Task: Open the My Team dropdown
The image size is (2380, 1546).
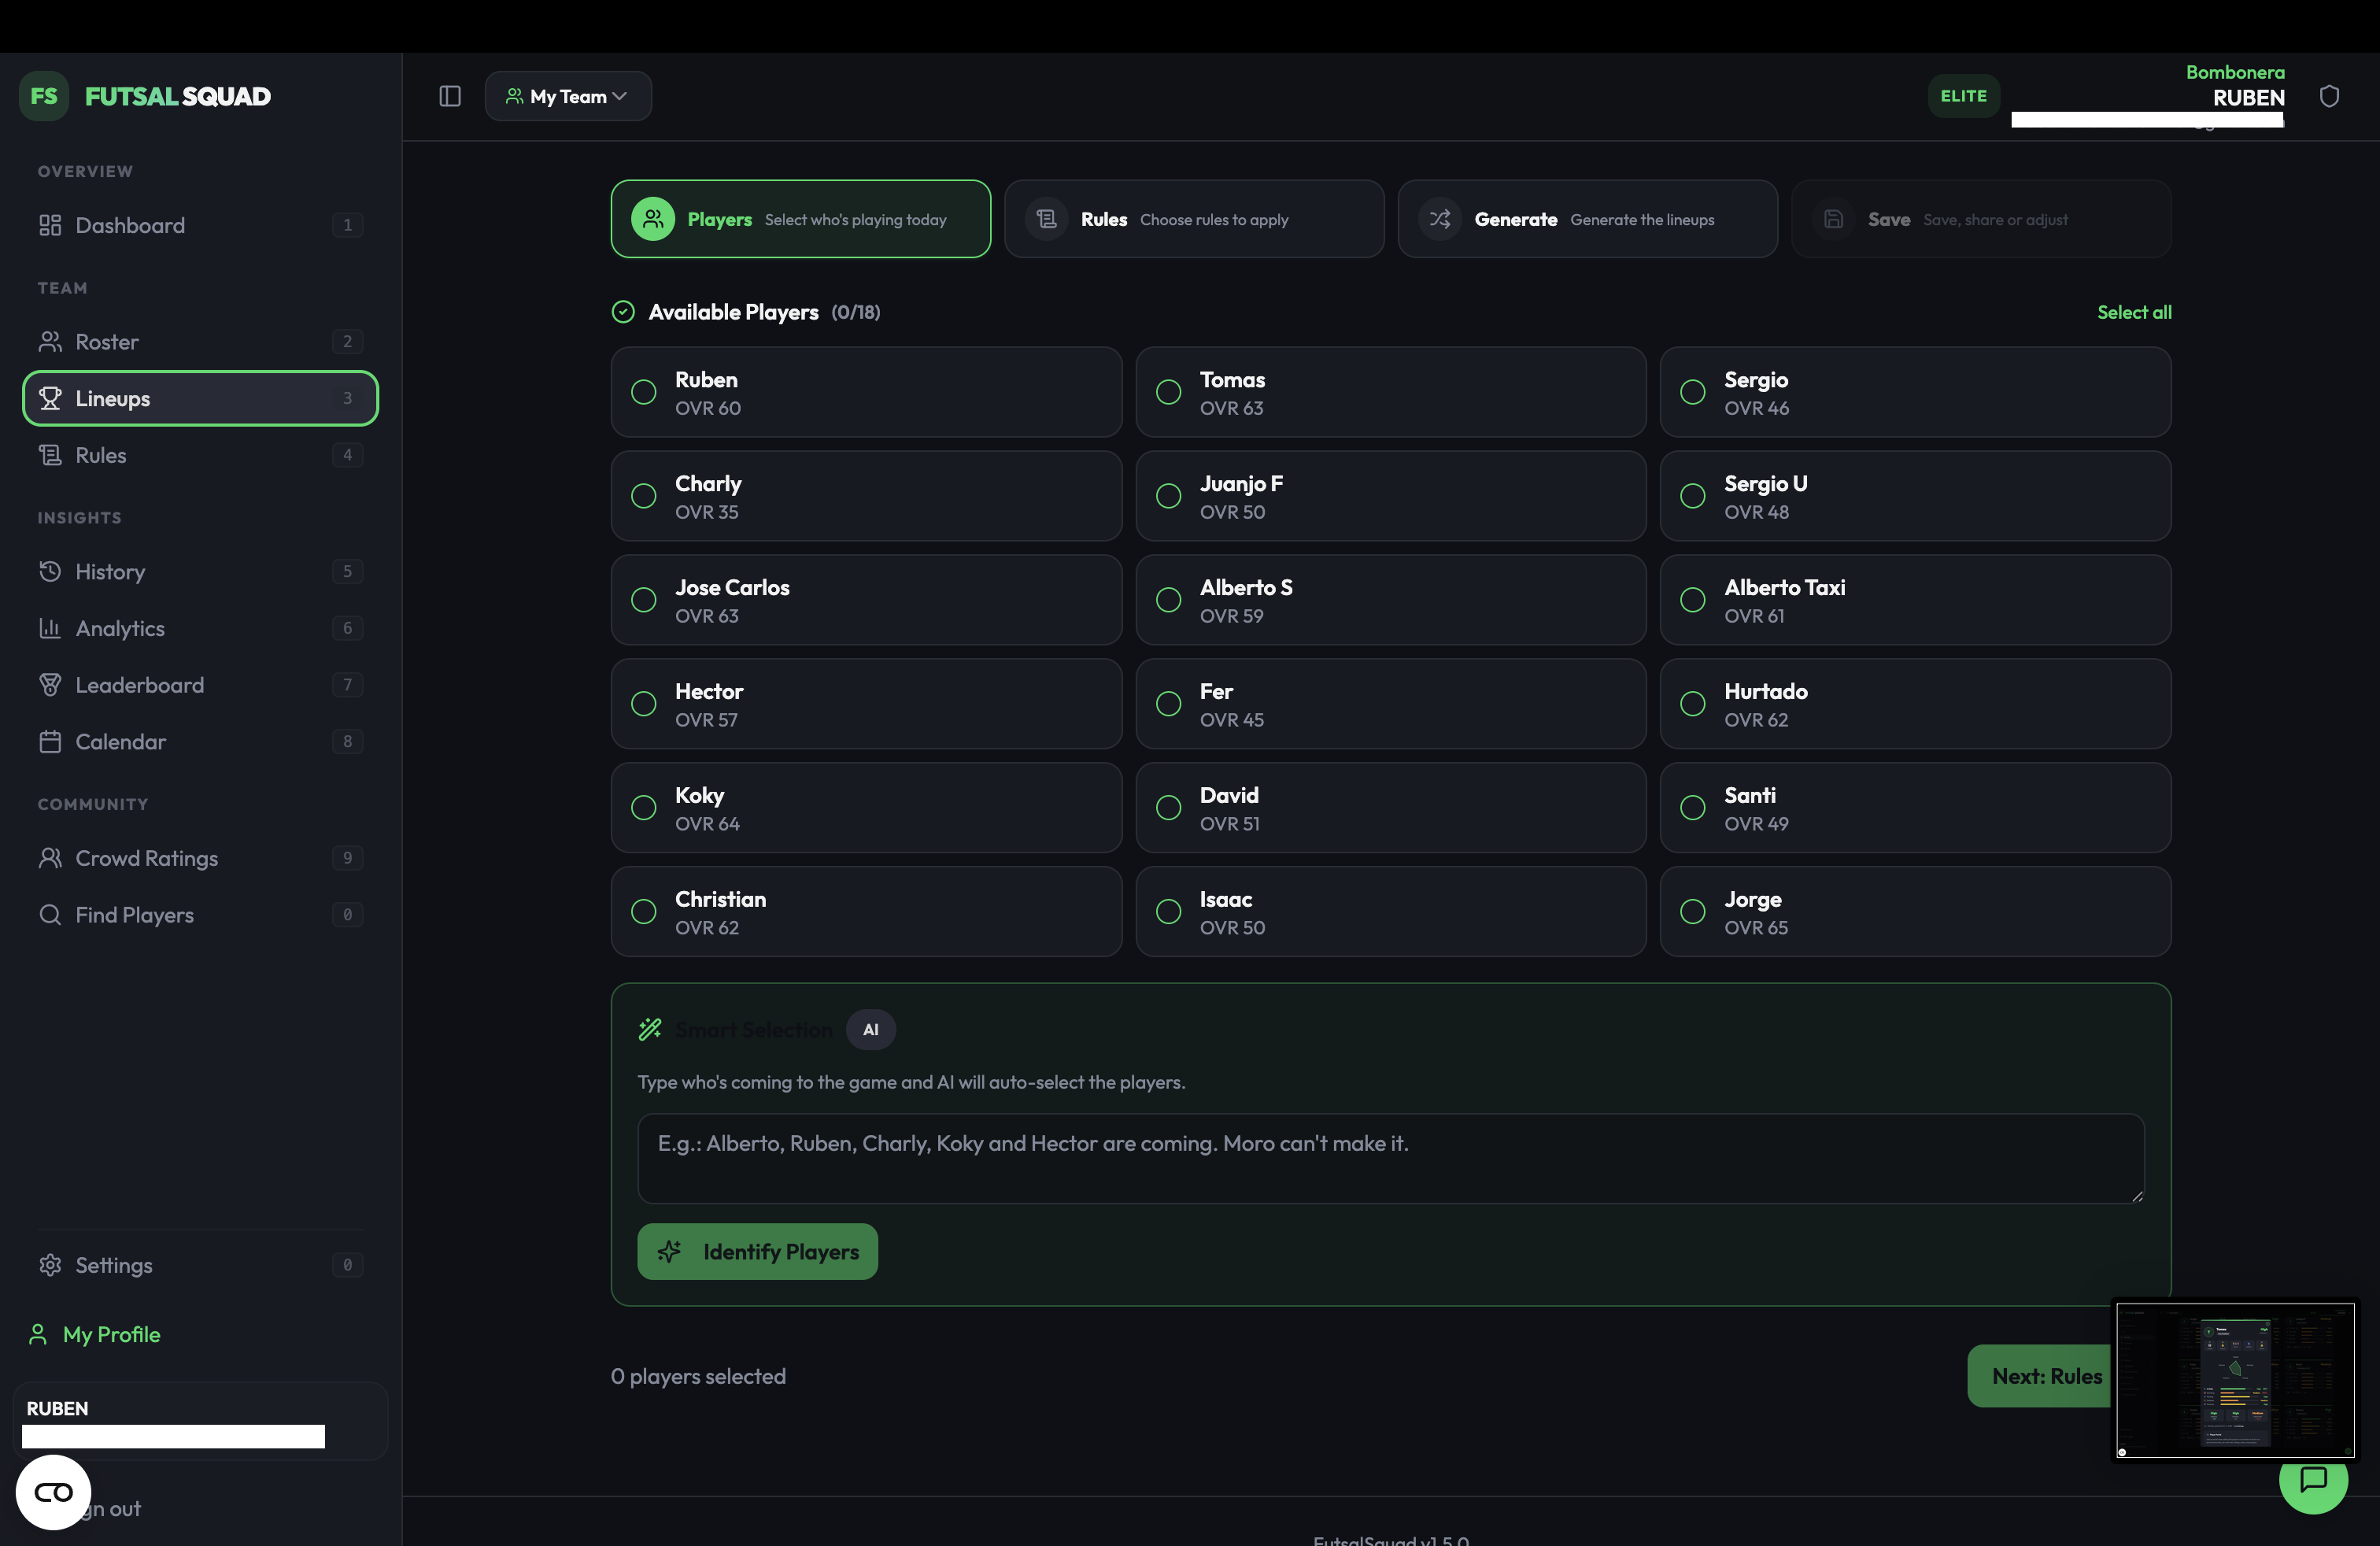Action: [x=568, y=96]
